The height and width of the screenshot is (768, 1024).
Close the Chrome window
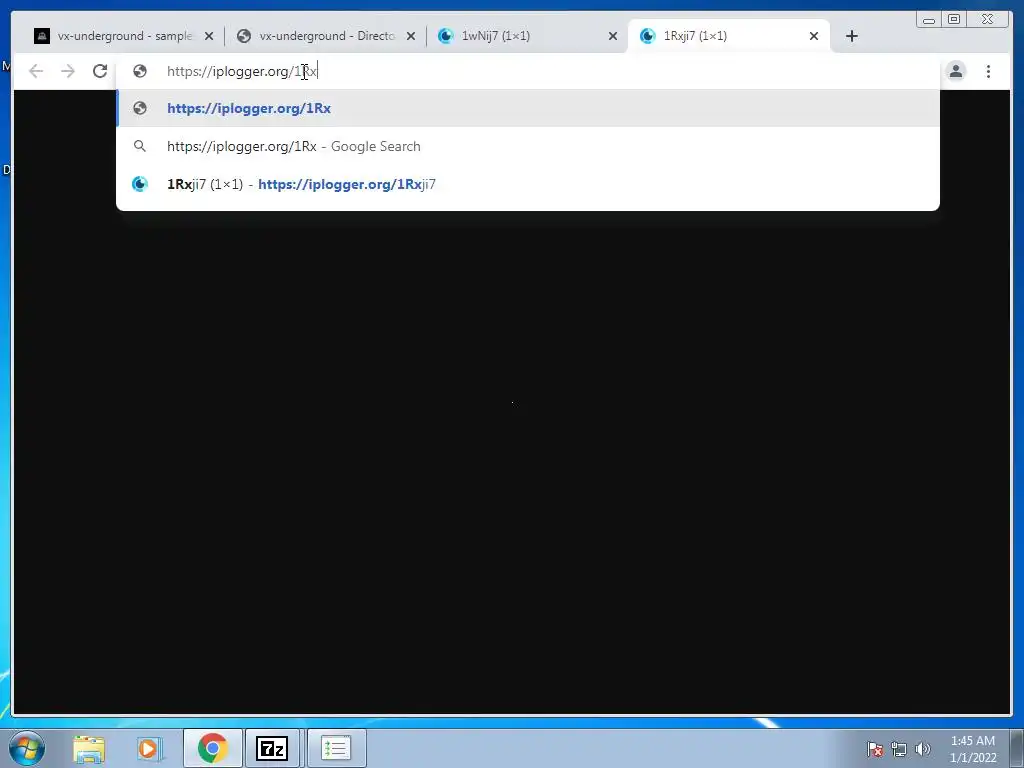(x=988, y=20)
